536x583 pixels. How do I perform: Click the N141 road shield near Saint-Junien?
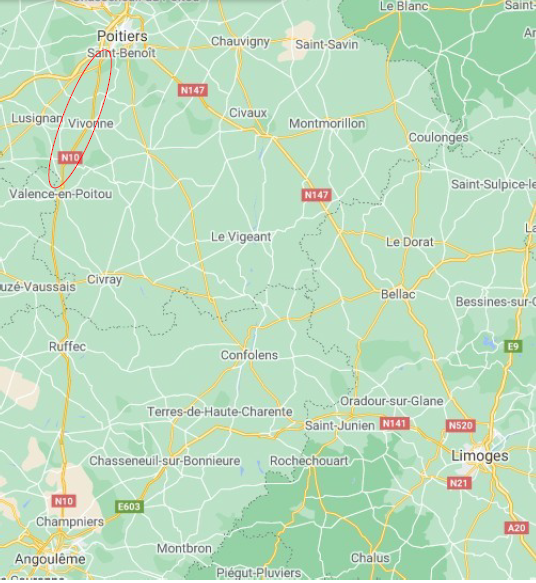394,423
